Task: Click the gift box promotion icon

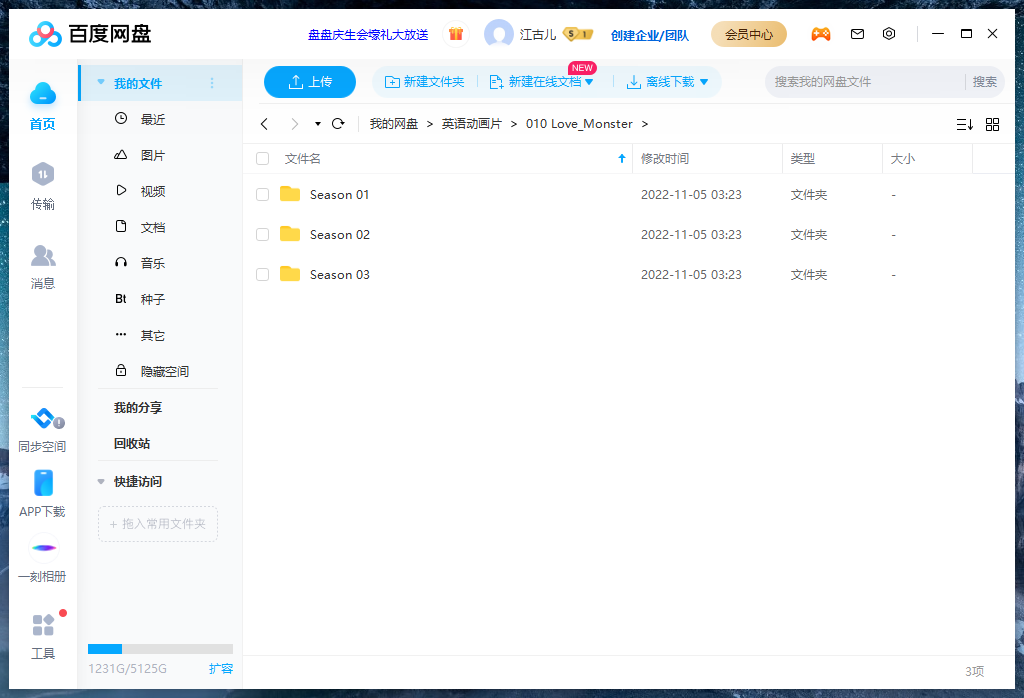Action: coord(456,33)
